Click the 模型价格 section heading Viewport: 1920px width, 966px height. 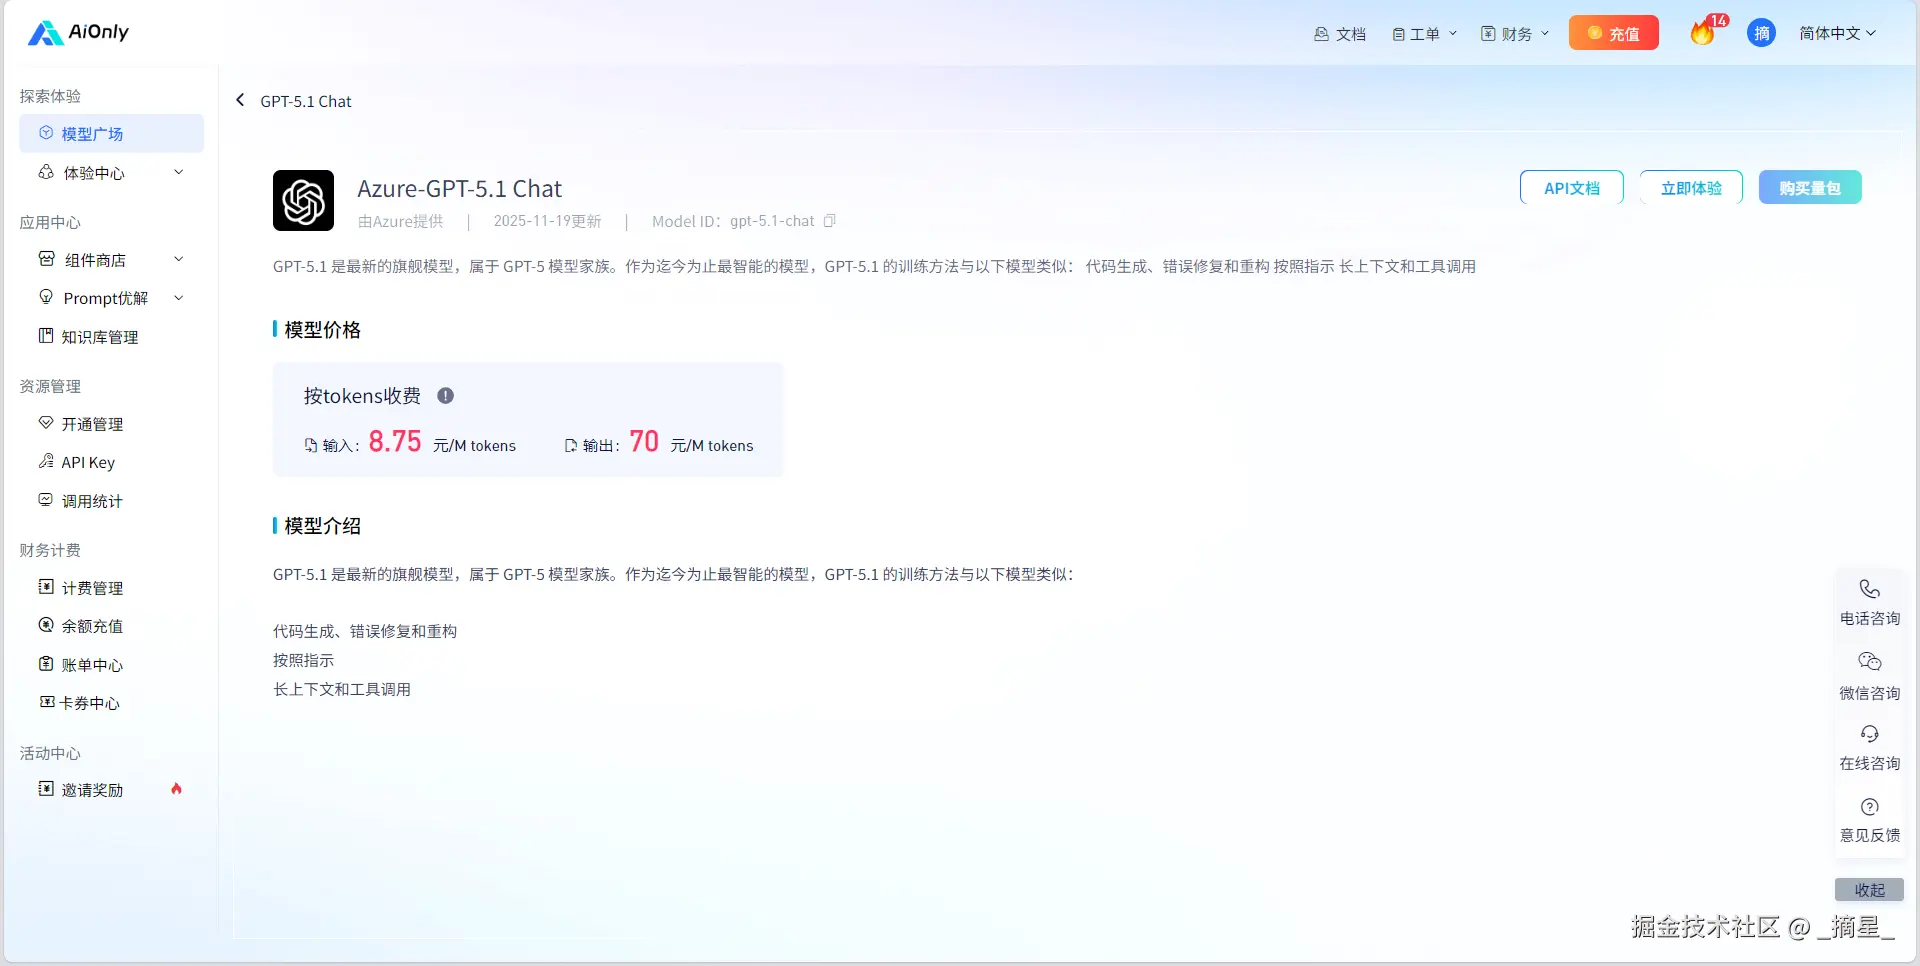coord(322,330)
